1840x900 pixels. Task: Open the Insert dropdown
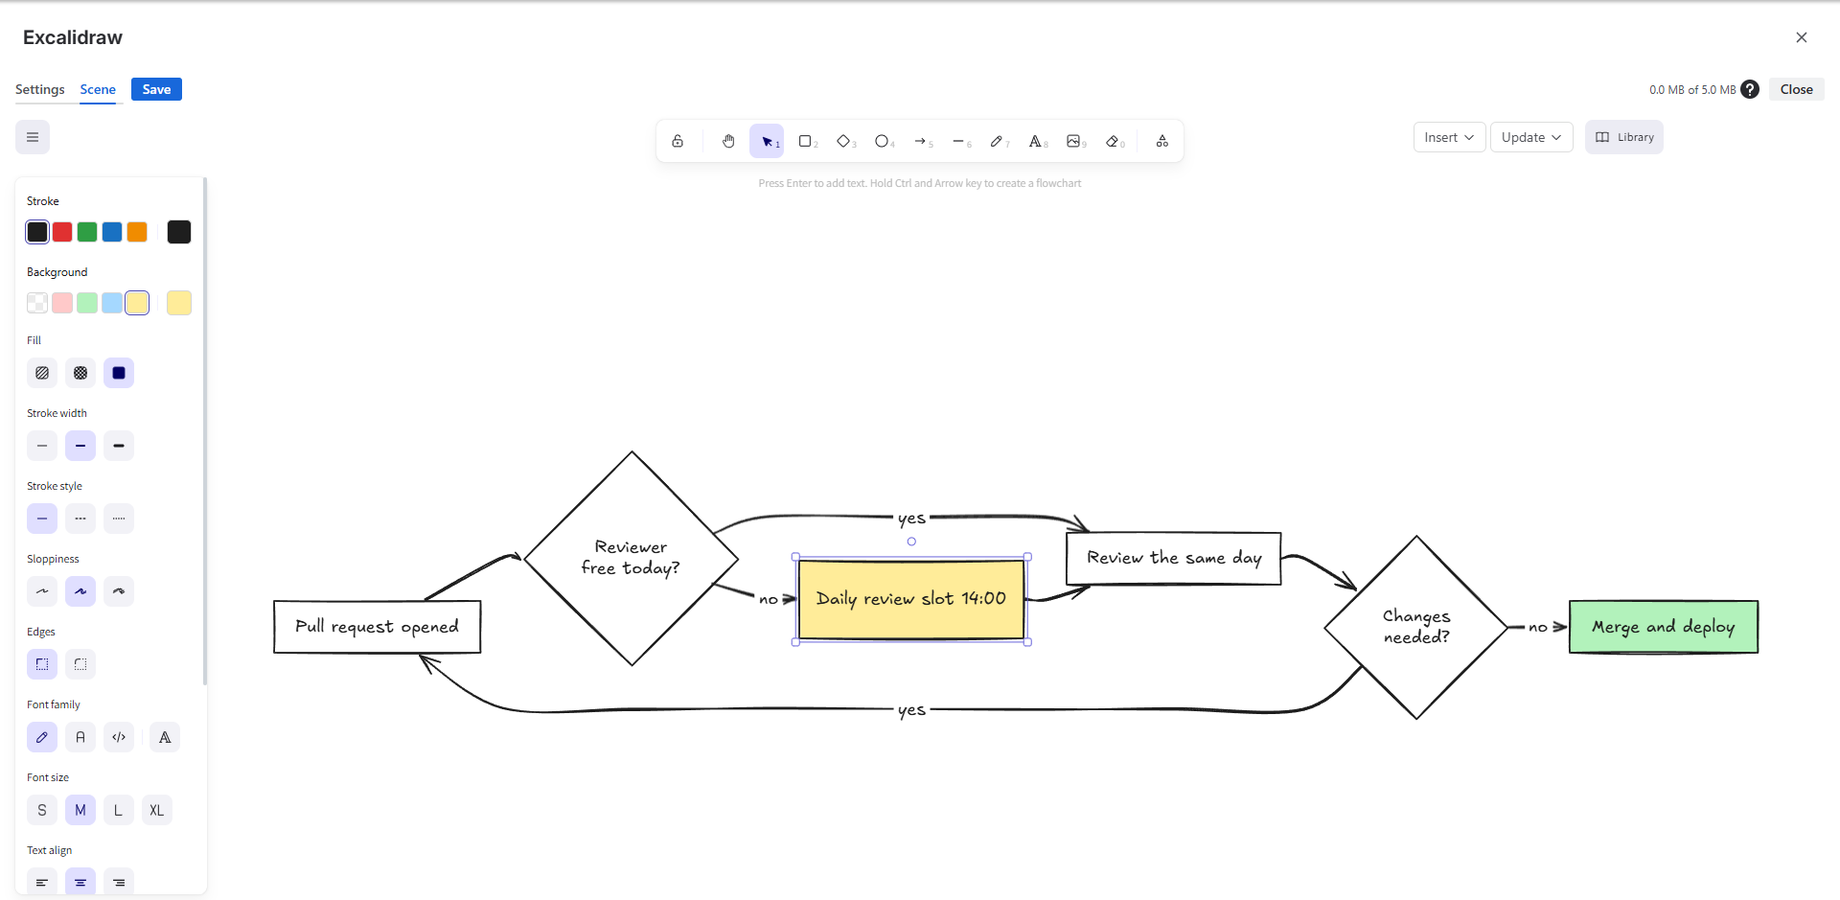1449,137
